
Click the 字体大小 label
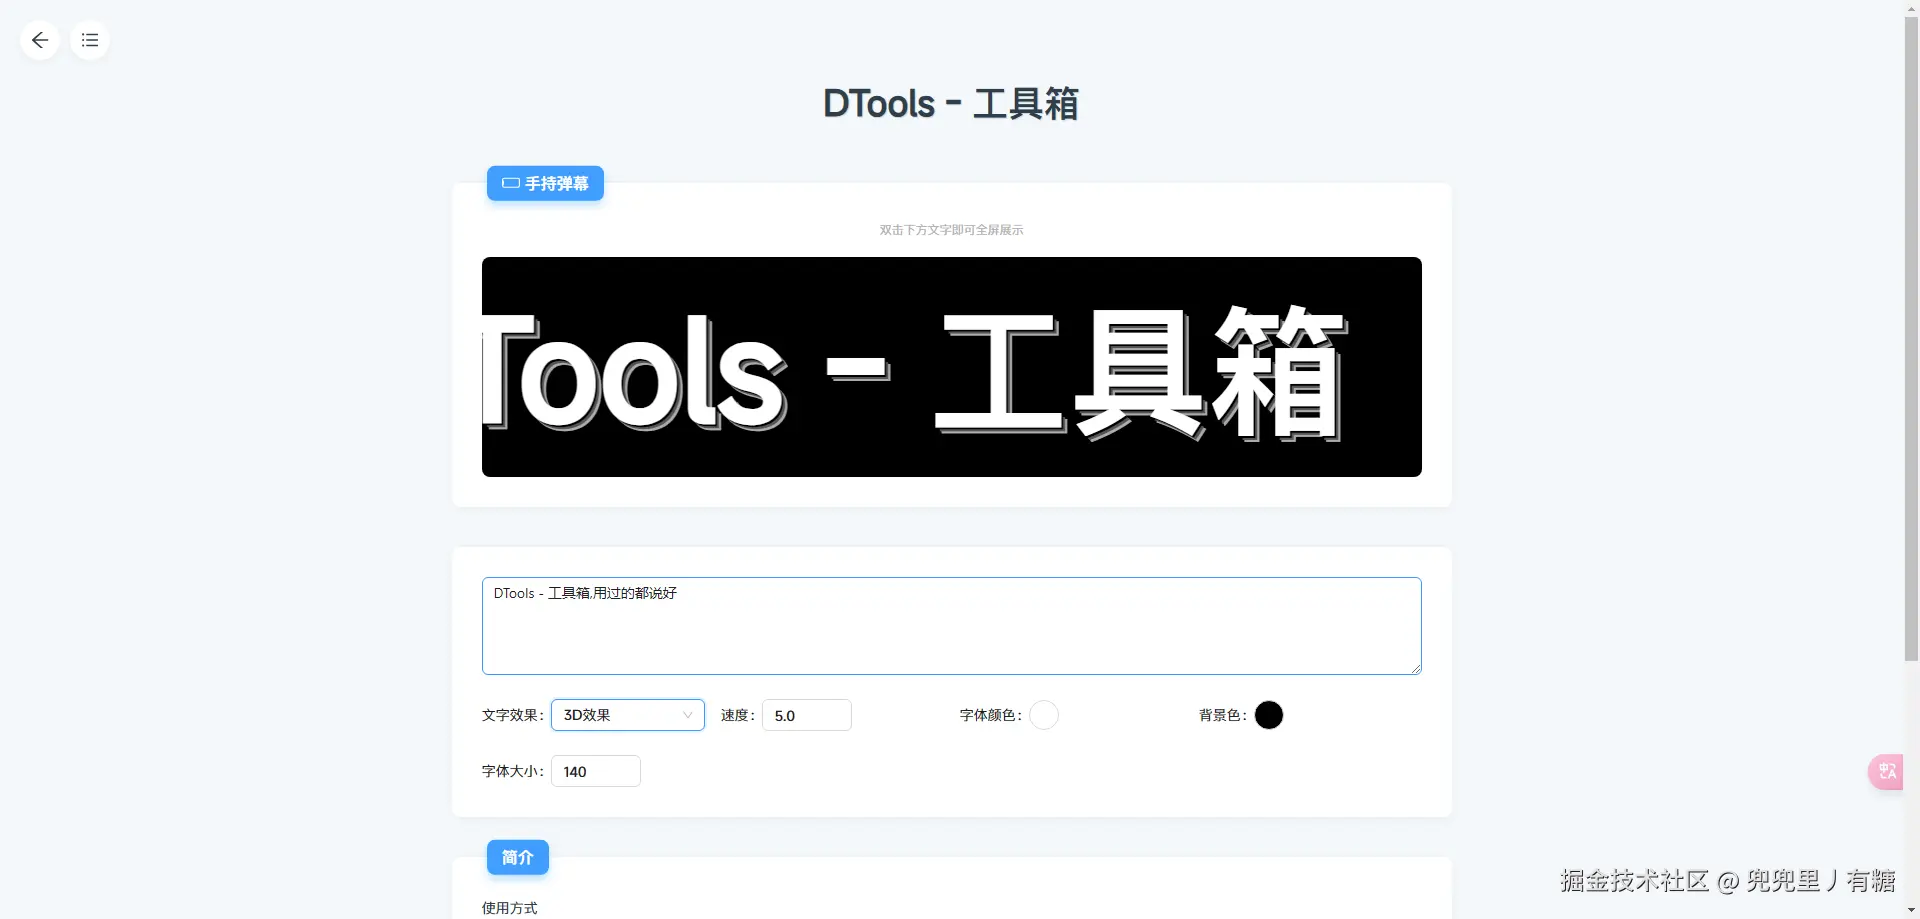click(513, 771)
